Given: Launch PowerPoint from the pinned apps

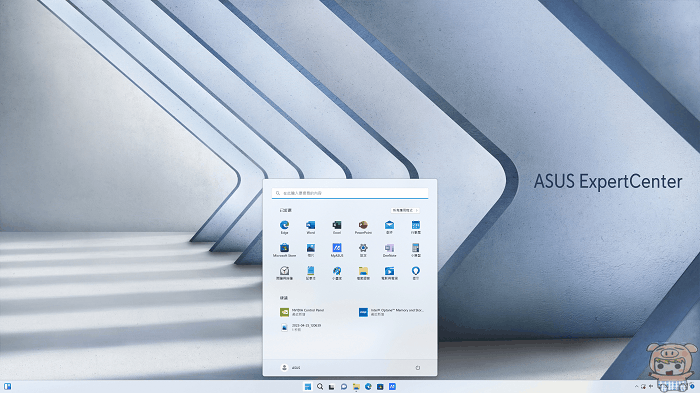Looking at the screenshot, I should pyautogui.click(x=363, y=227).
